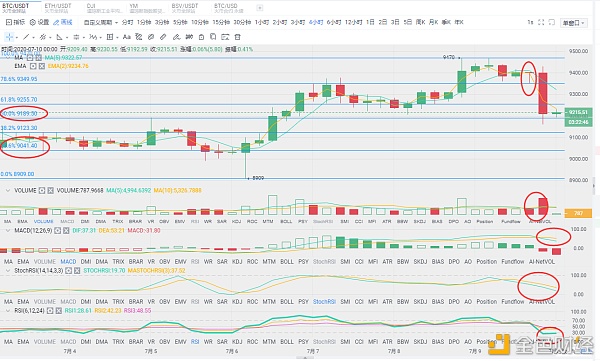The image size is (600, 361).
Task: Open the 设置 settings button
Action: 39,22
